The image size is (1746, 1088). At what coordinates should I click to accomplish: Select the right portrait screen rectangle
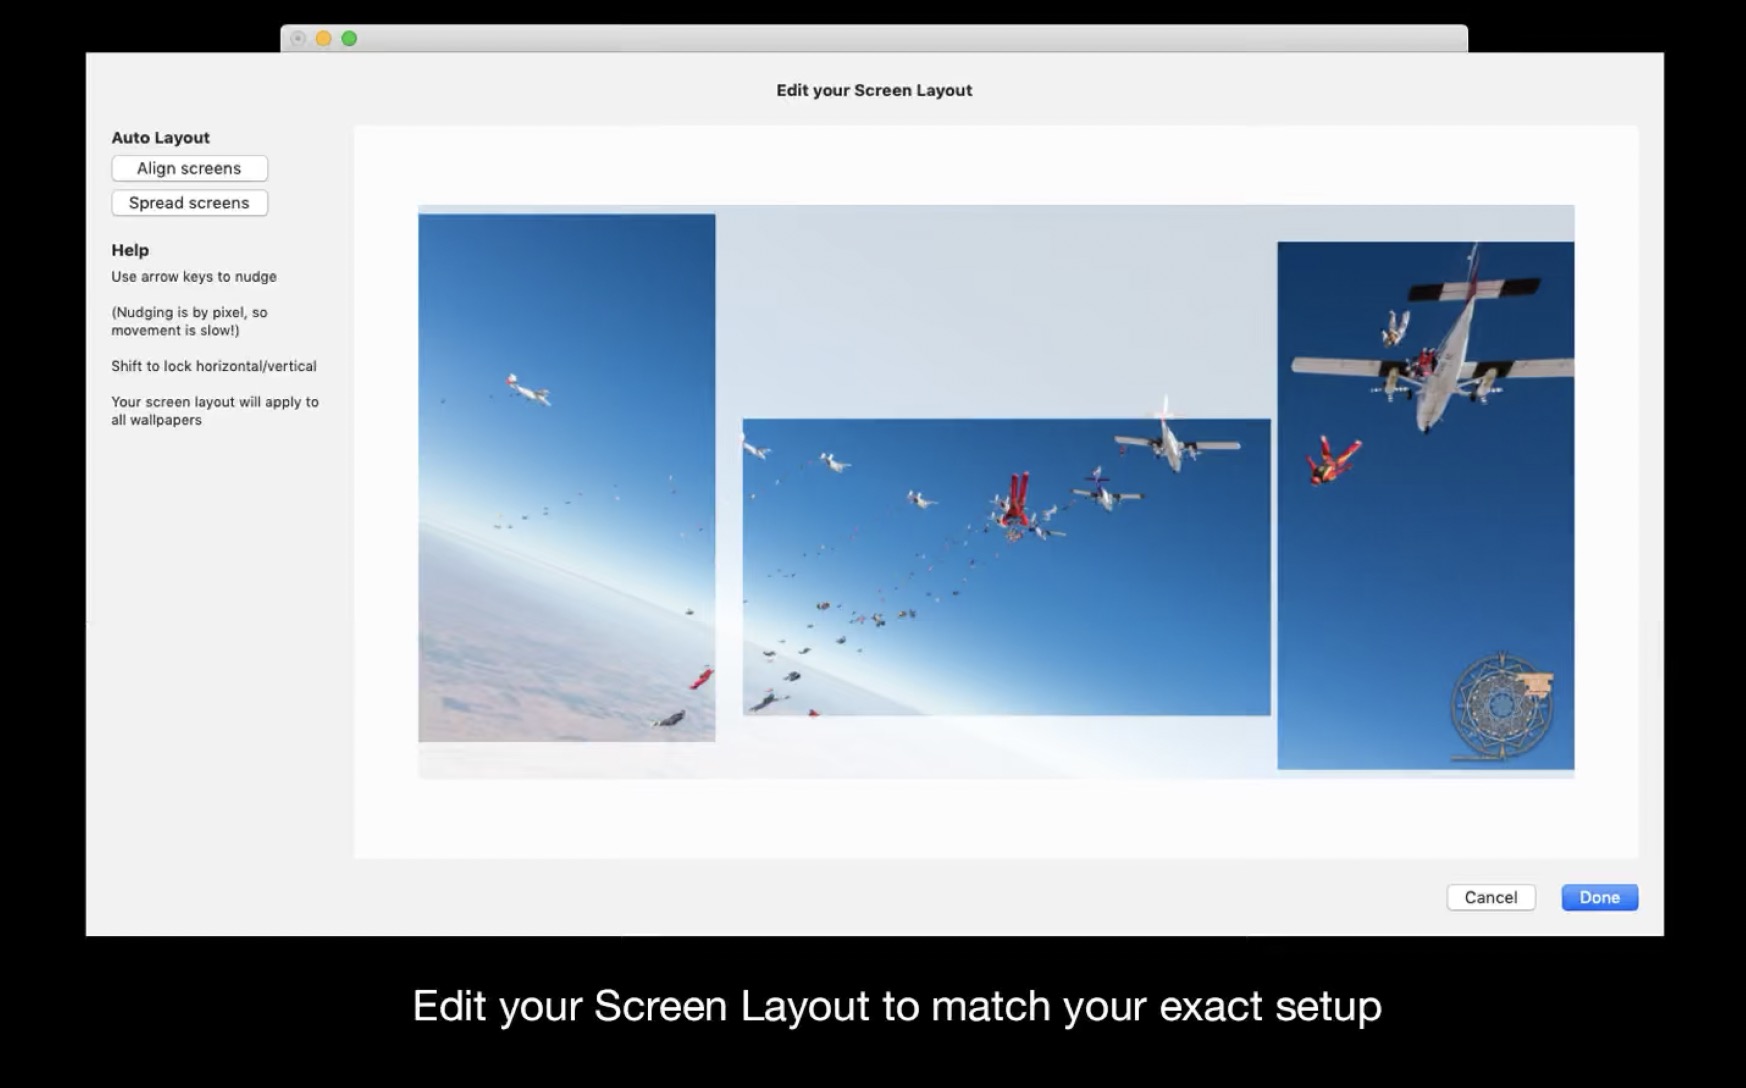(1425, 505)
